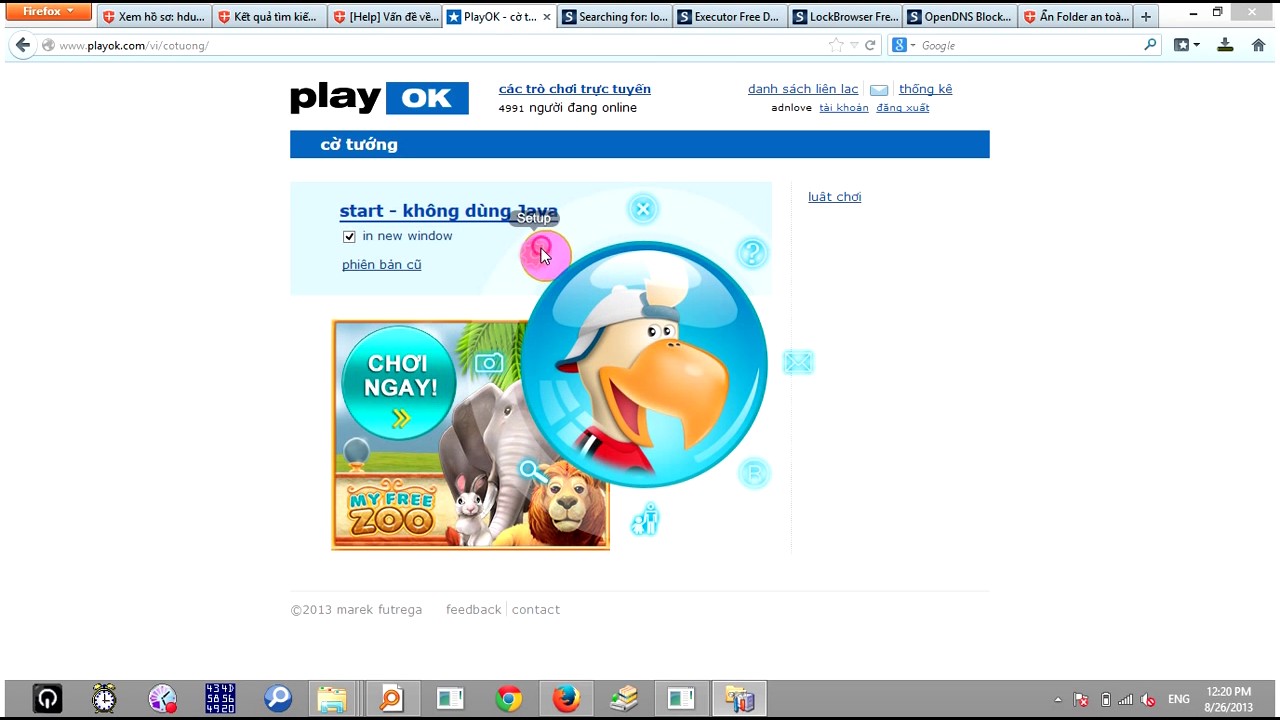
Task: Click the 'đăng xuất' logout link
Action: click(x=903, y=108)
